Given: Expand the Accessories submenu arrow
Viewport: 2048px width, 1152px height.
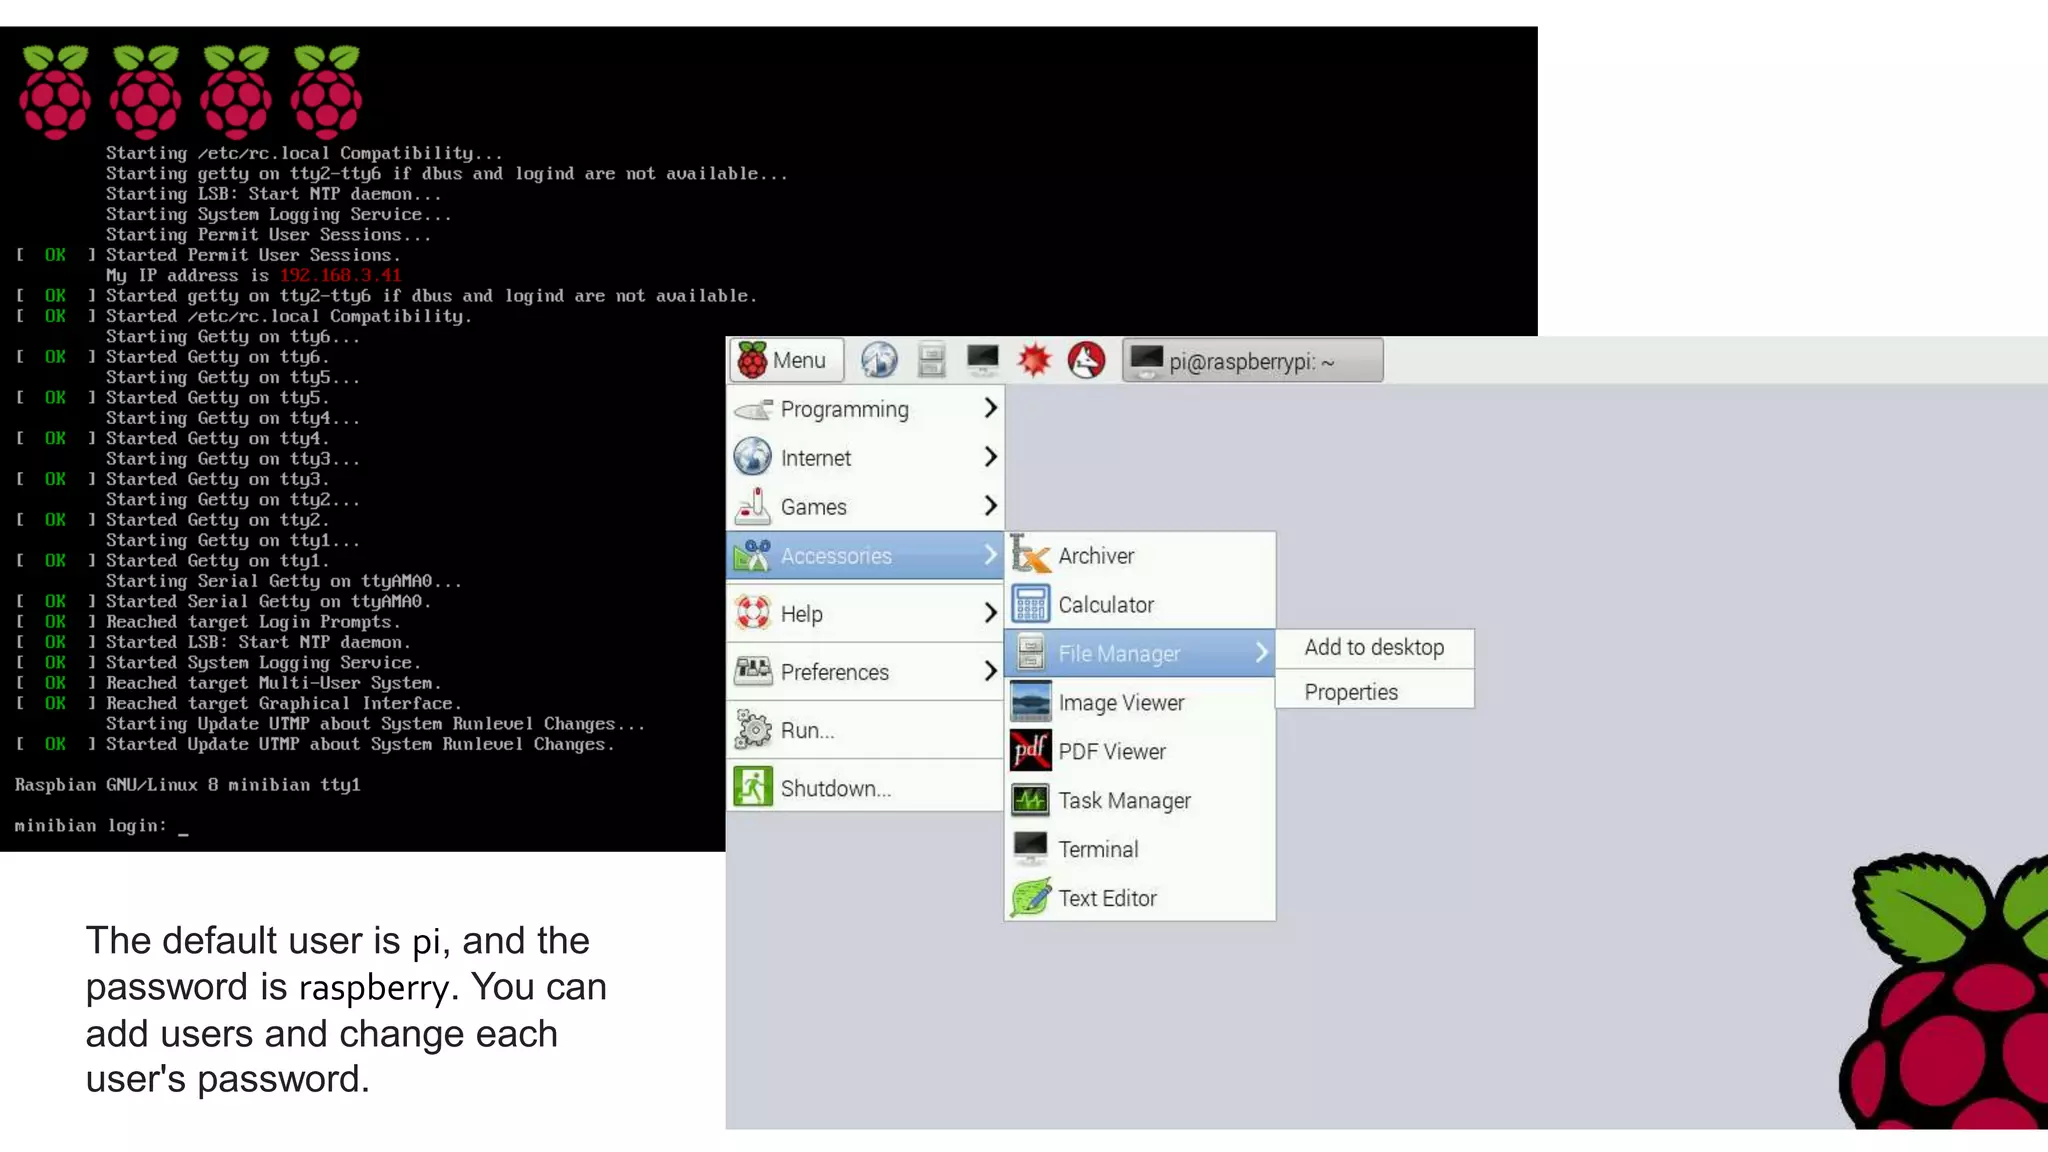Looking at the screenshot, I should [990, 555].
